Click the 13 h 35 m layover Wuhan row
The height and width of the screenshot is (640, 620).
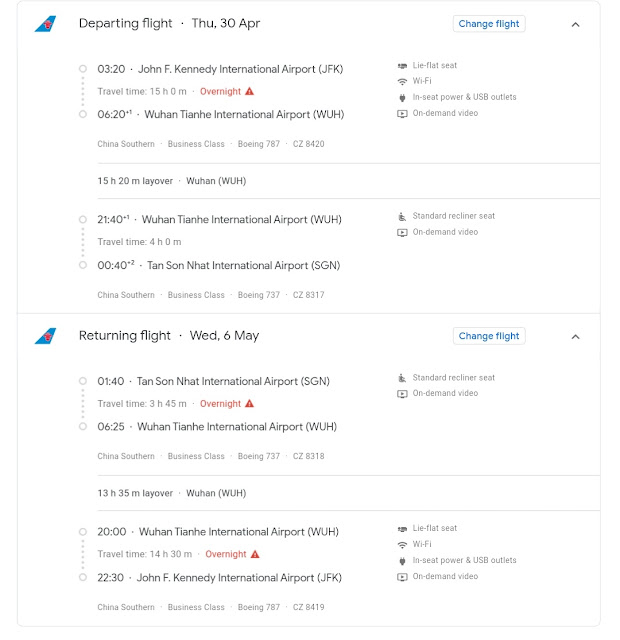(348, 493)
